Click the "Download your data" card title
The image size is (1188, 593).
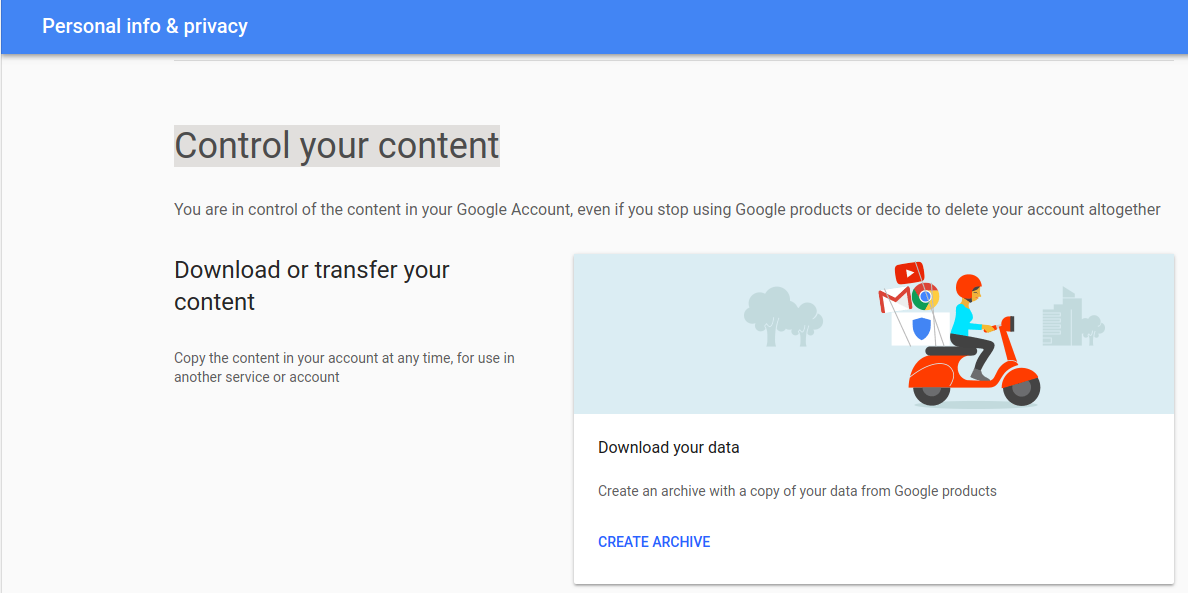669,447
